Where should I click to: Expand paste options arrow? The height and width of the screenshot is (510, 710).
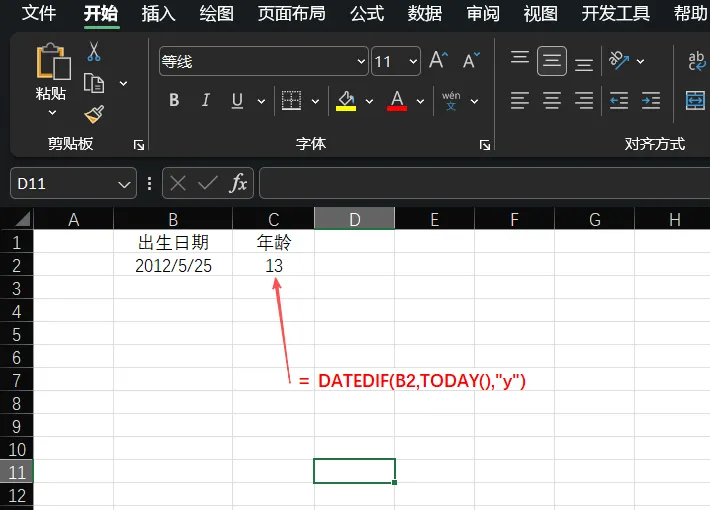click(53, 112)
